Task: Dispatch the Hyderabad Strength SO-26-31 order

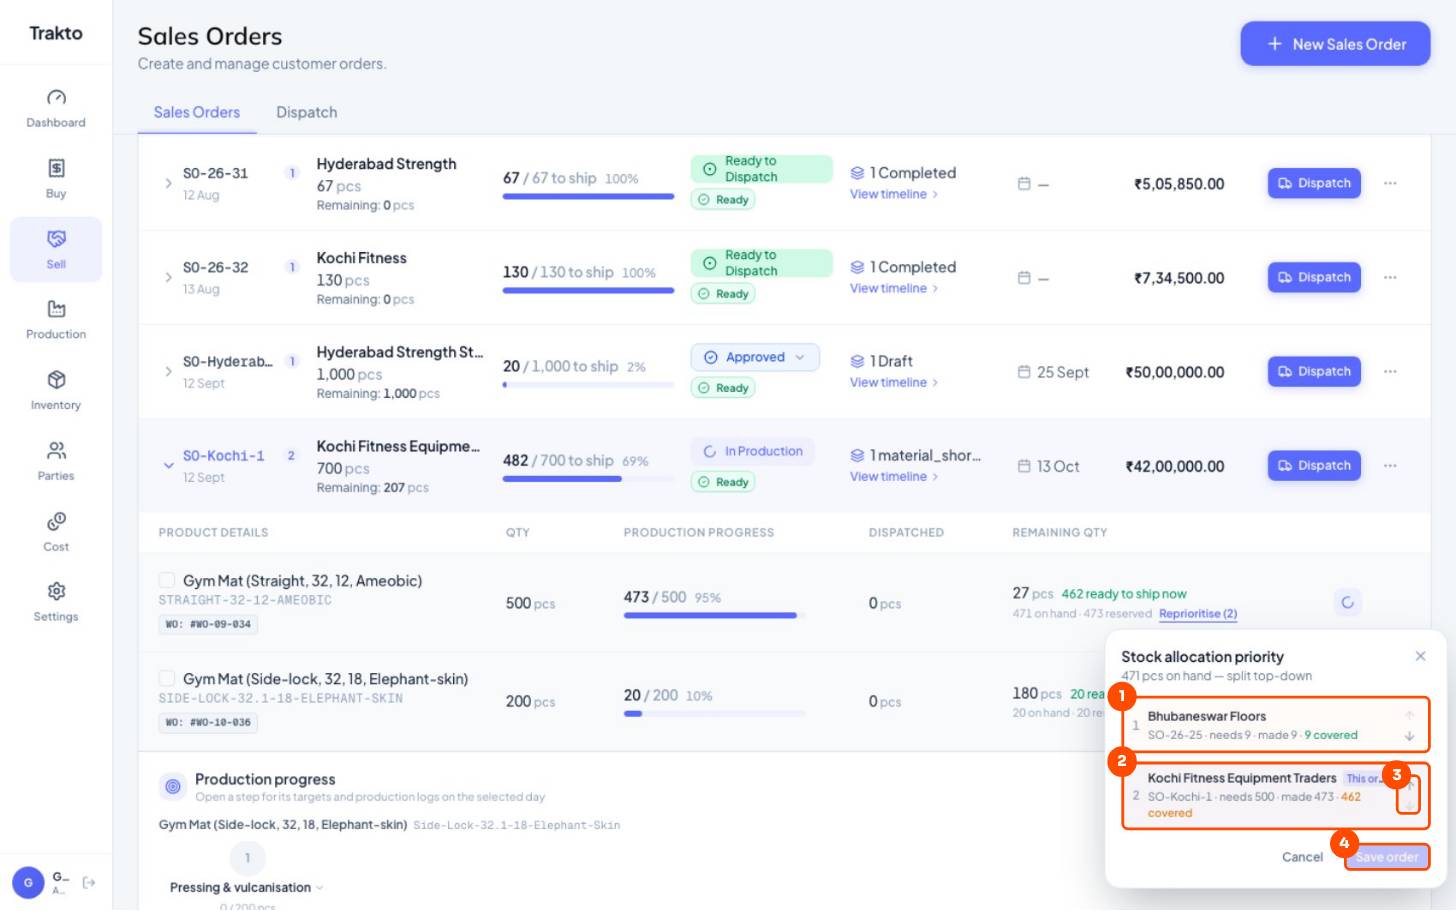Action: point(1314,183)
